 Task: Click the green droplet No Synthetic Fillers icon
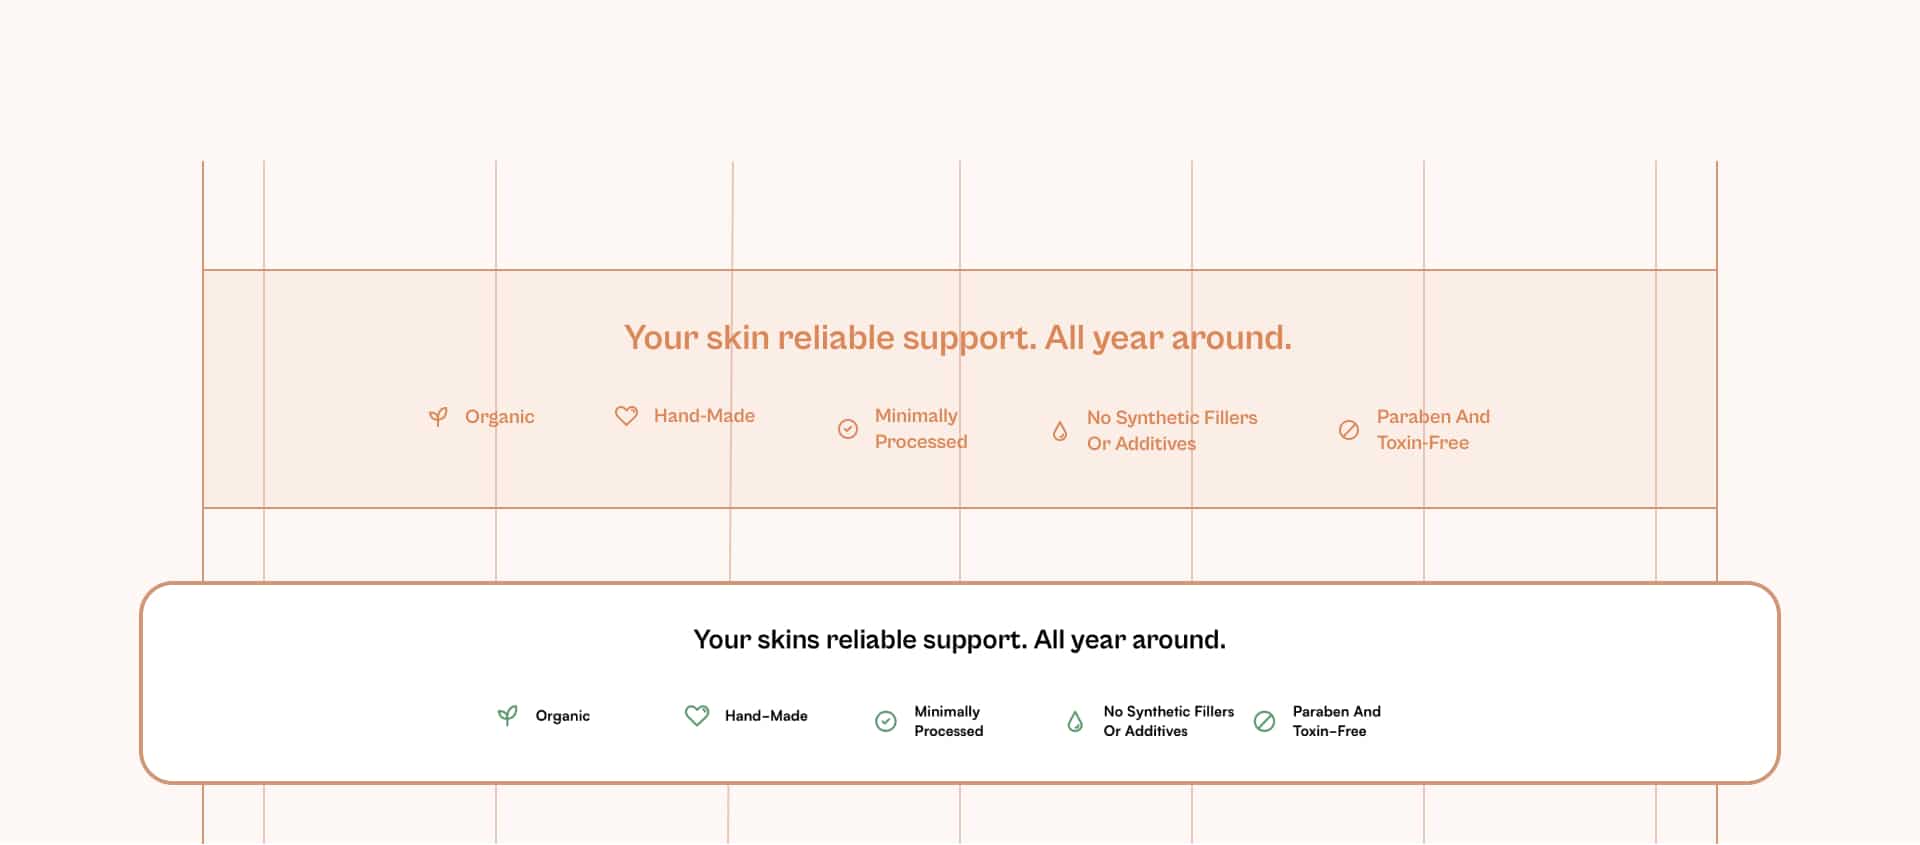[1075, 722]
